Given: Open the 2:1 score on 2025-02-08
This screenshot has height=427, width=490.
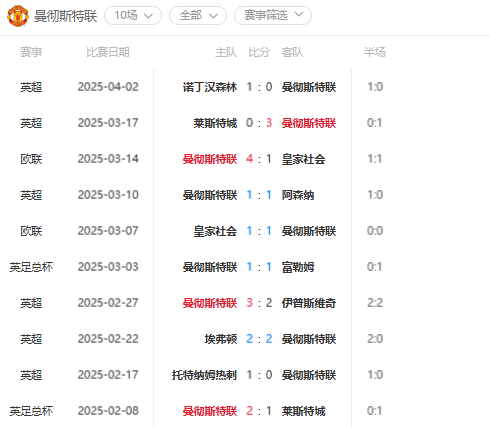Looking at the screenshot, I should pos(259,411).
